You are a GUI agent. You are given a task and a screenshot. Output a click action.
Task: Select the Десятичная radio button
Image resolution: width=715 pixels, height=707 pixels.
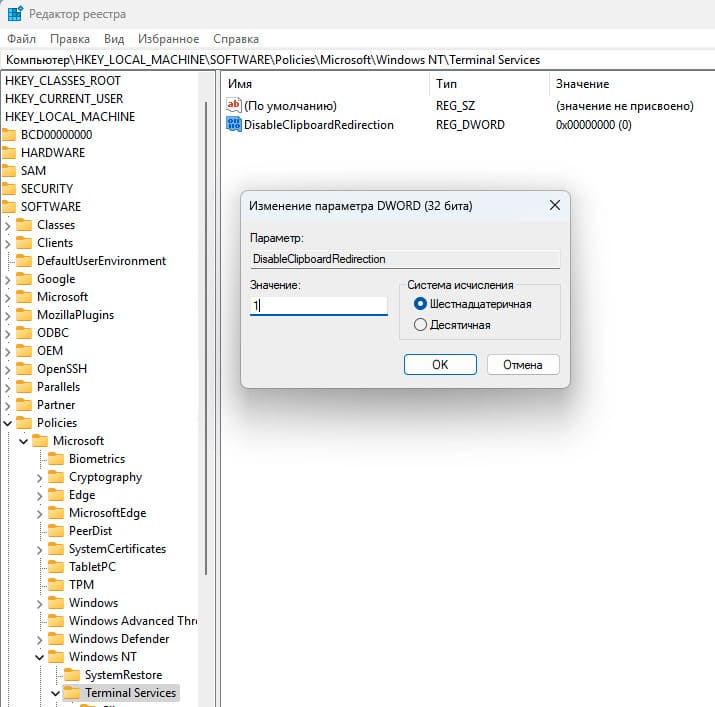point(420,325)
